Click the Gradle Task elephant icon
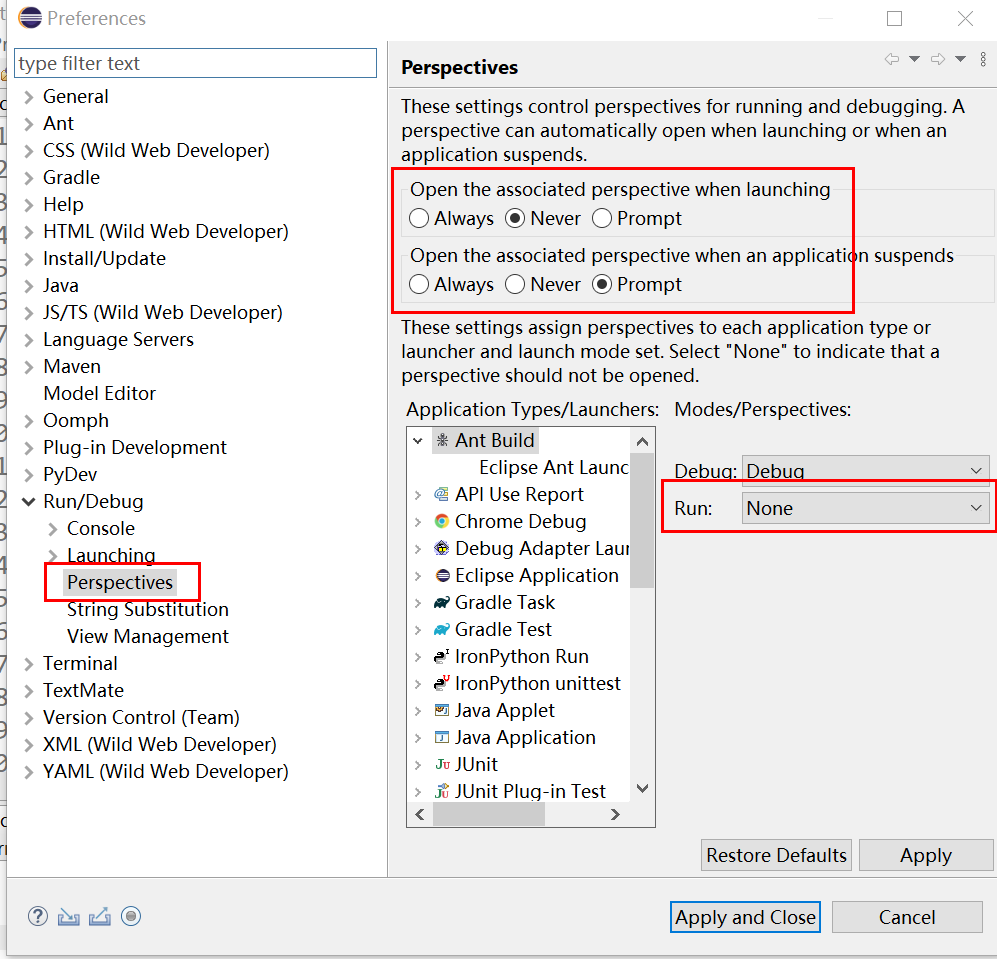This screenshot has height=959, width=997. tap(442, 602)
